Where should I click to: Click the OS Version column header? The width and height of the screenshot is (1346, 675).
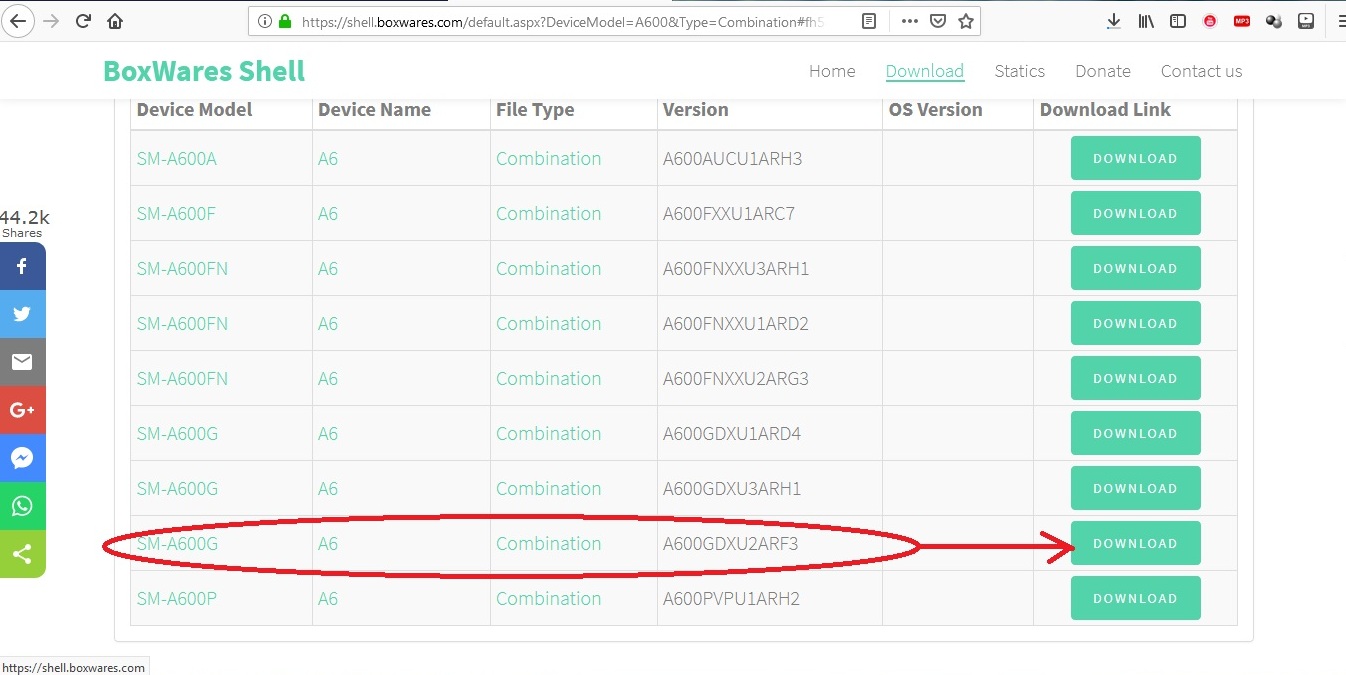coord(935,110)
